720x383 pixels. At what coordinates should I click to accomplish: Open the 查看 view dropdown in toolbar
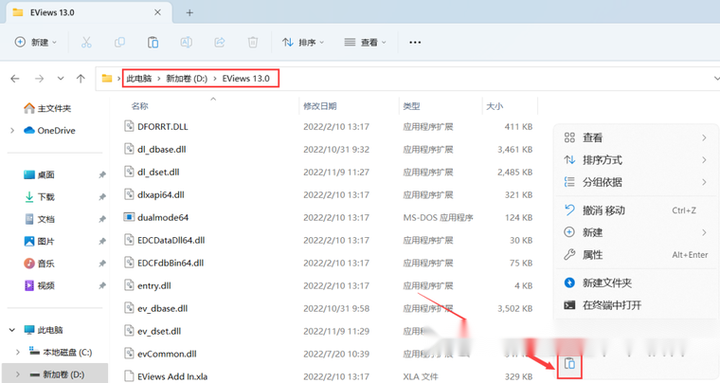tap(365, 42)
